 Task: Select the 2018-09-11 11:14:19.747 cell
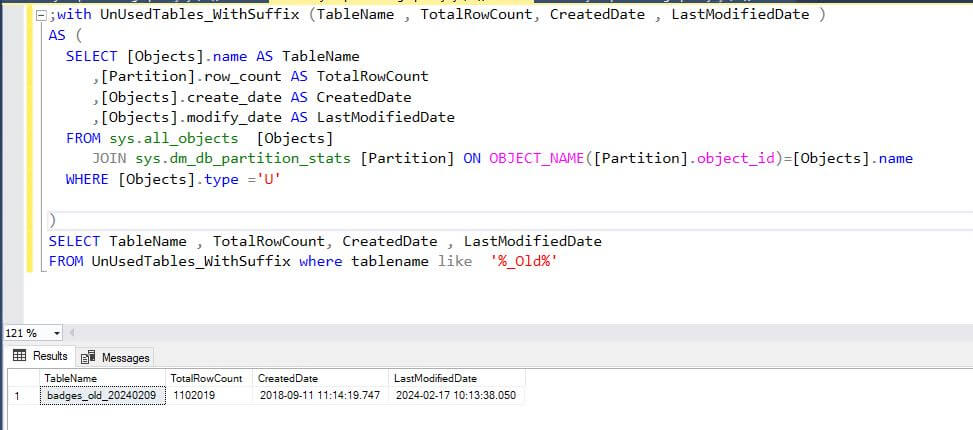[321, 395]
